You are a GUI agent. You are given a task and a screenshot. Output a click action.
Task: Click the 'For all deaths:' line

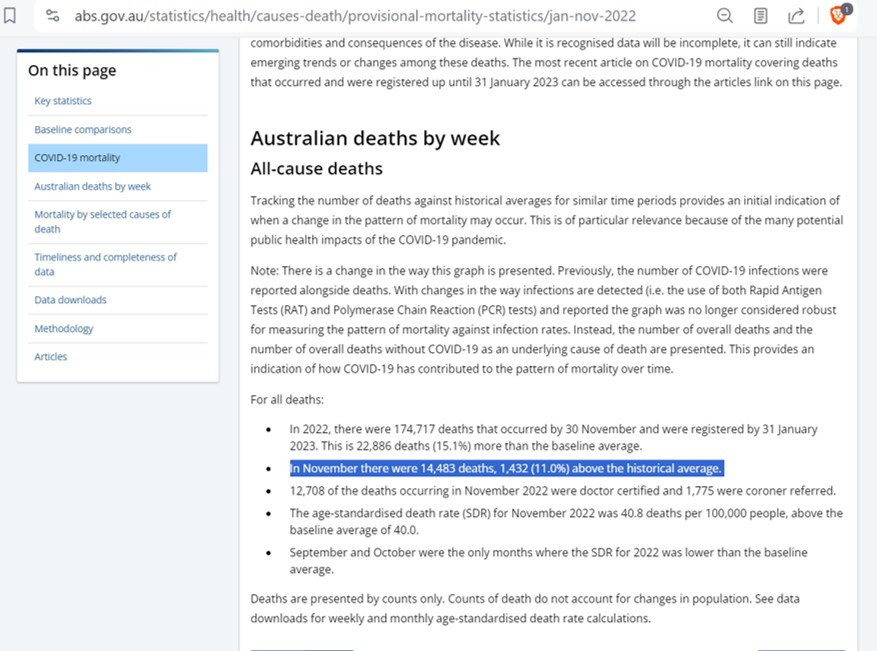(x=287, y=400)
